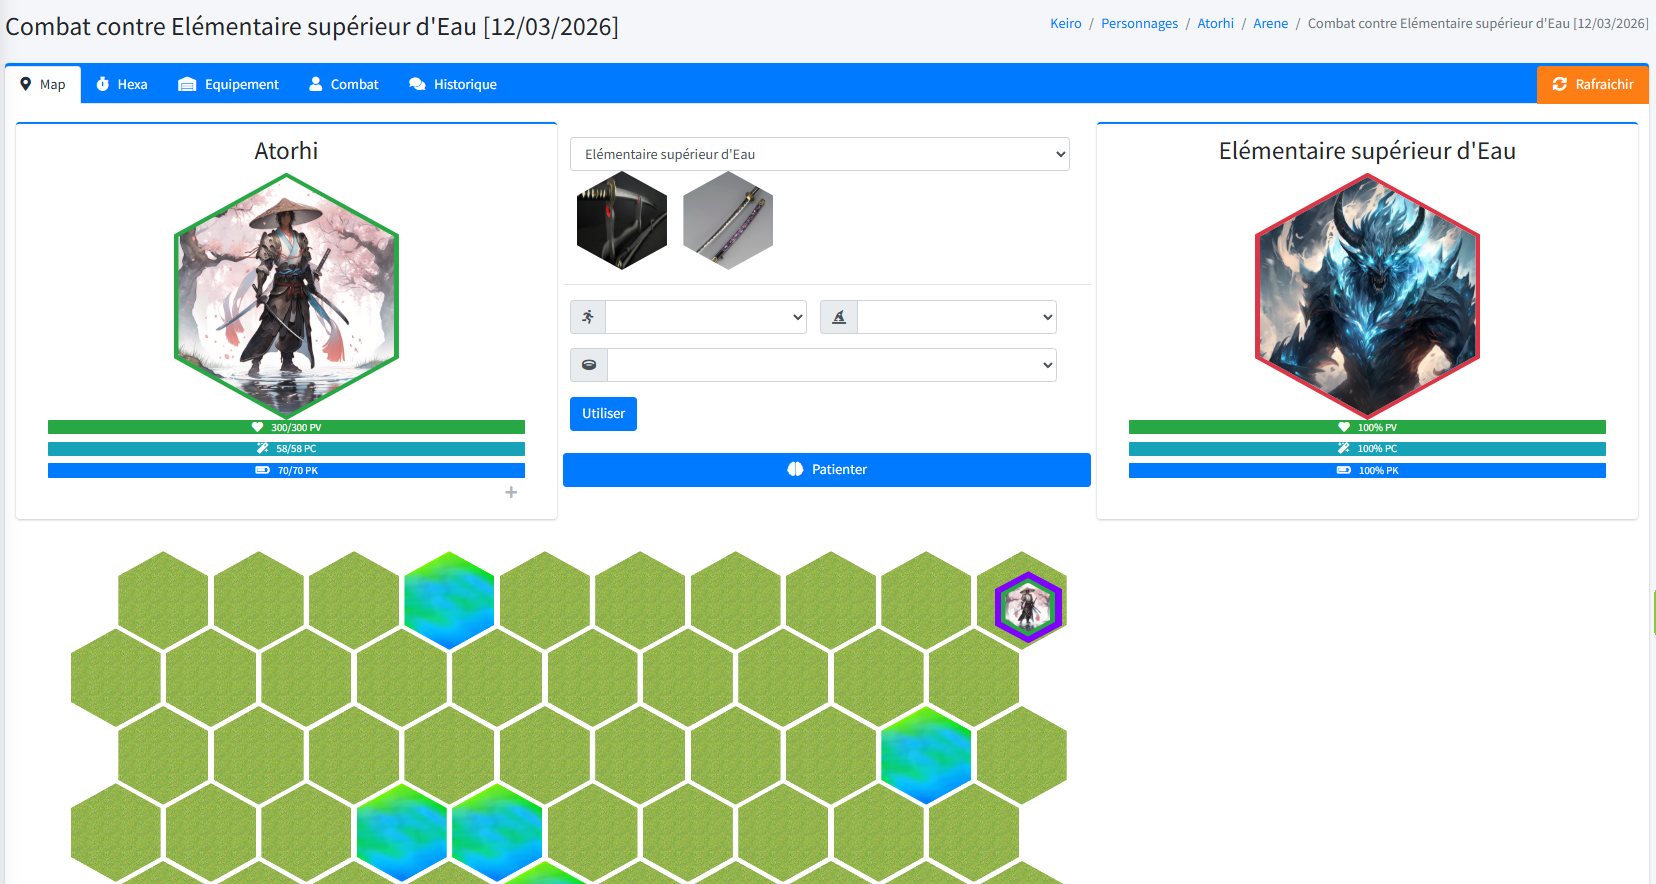This screenshot has height=884, width=1656.
Task: Select the purple-sheathed sword hexagon
Action: (x=727, y=221)
